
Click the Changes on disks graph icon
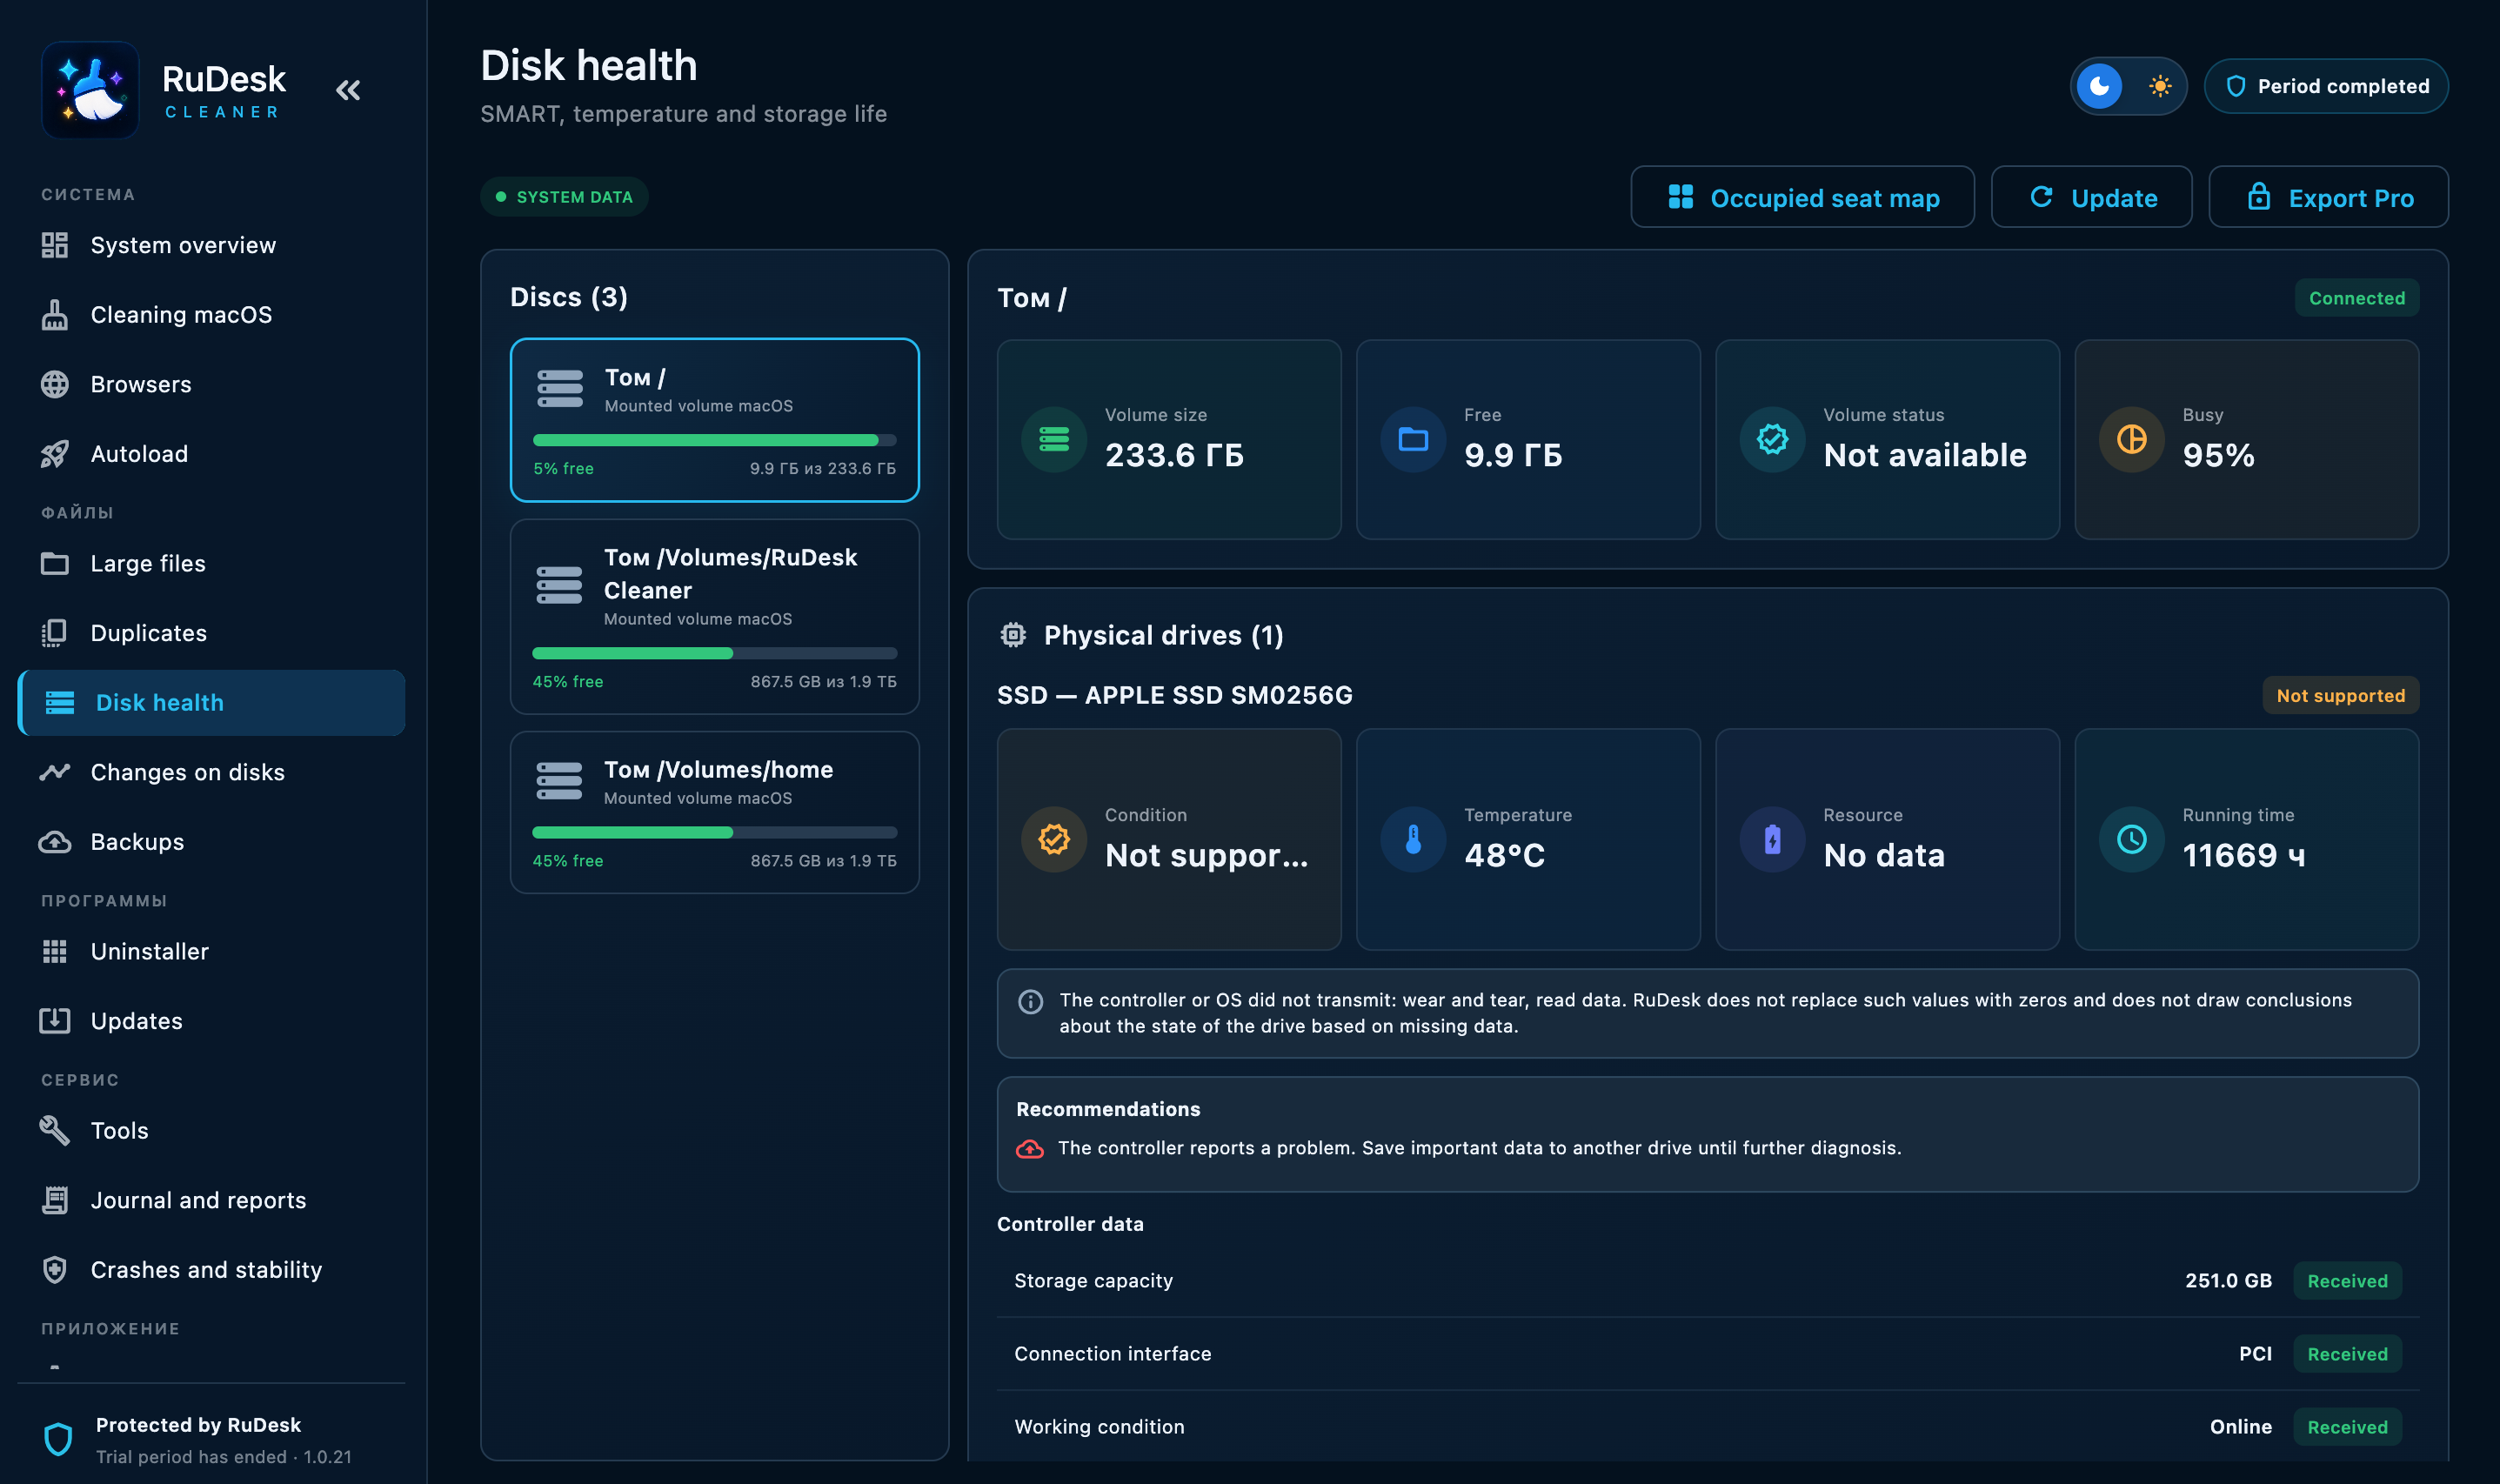pos(55,772)
